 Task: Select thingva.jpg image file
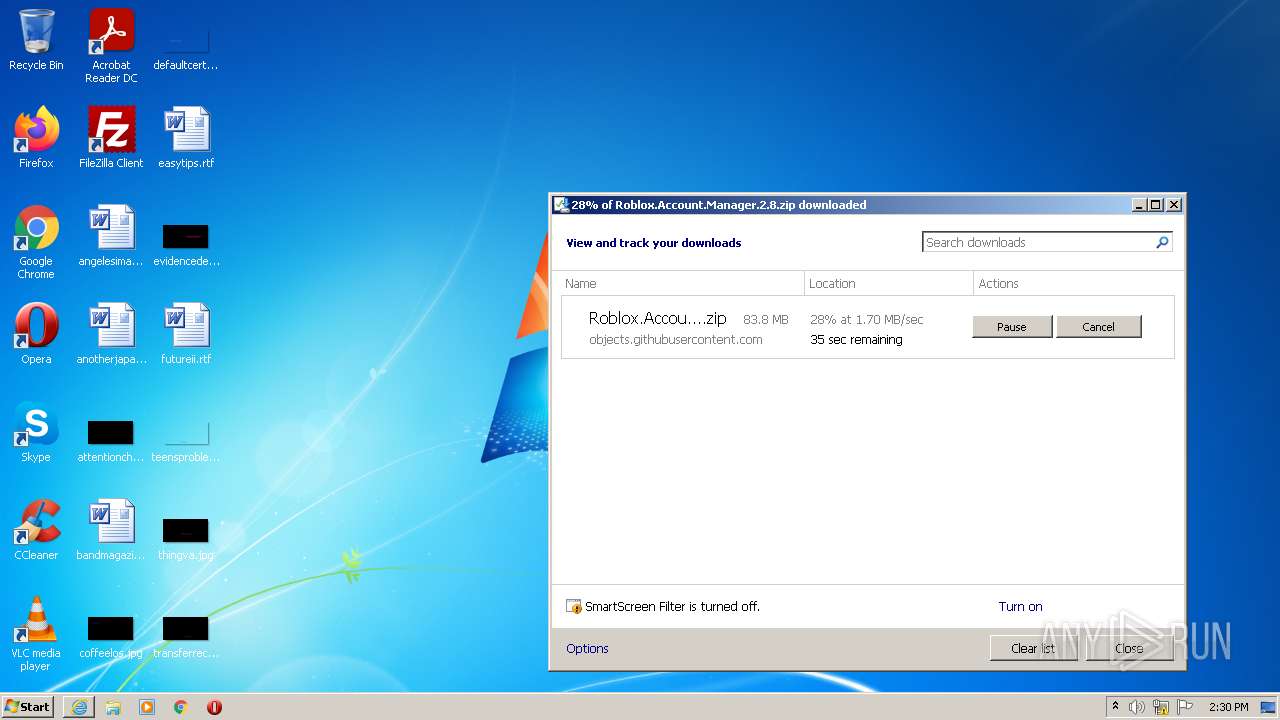coord(186,538)
